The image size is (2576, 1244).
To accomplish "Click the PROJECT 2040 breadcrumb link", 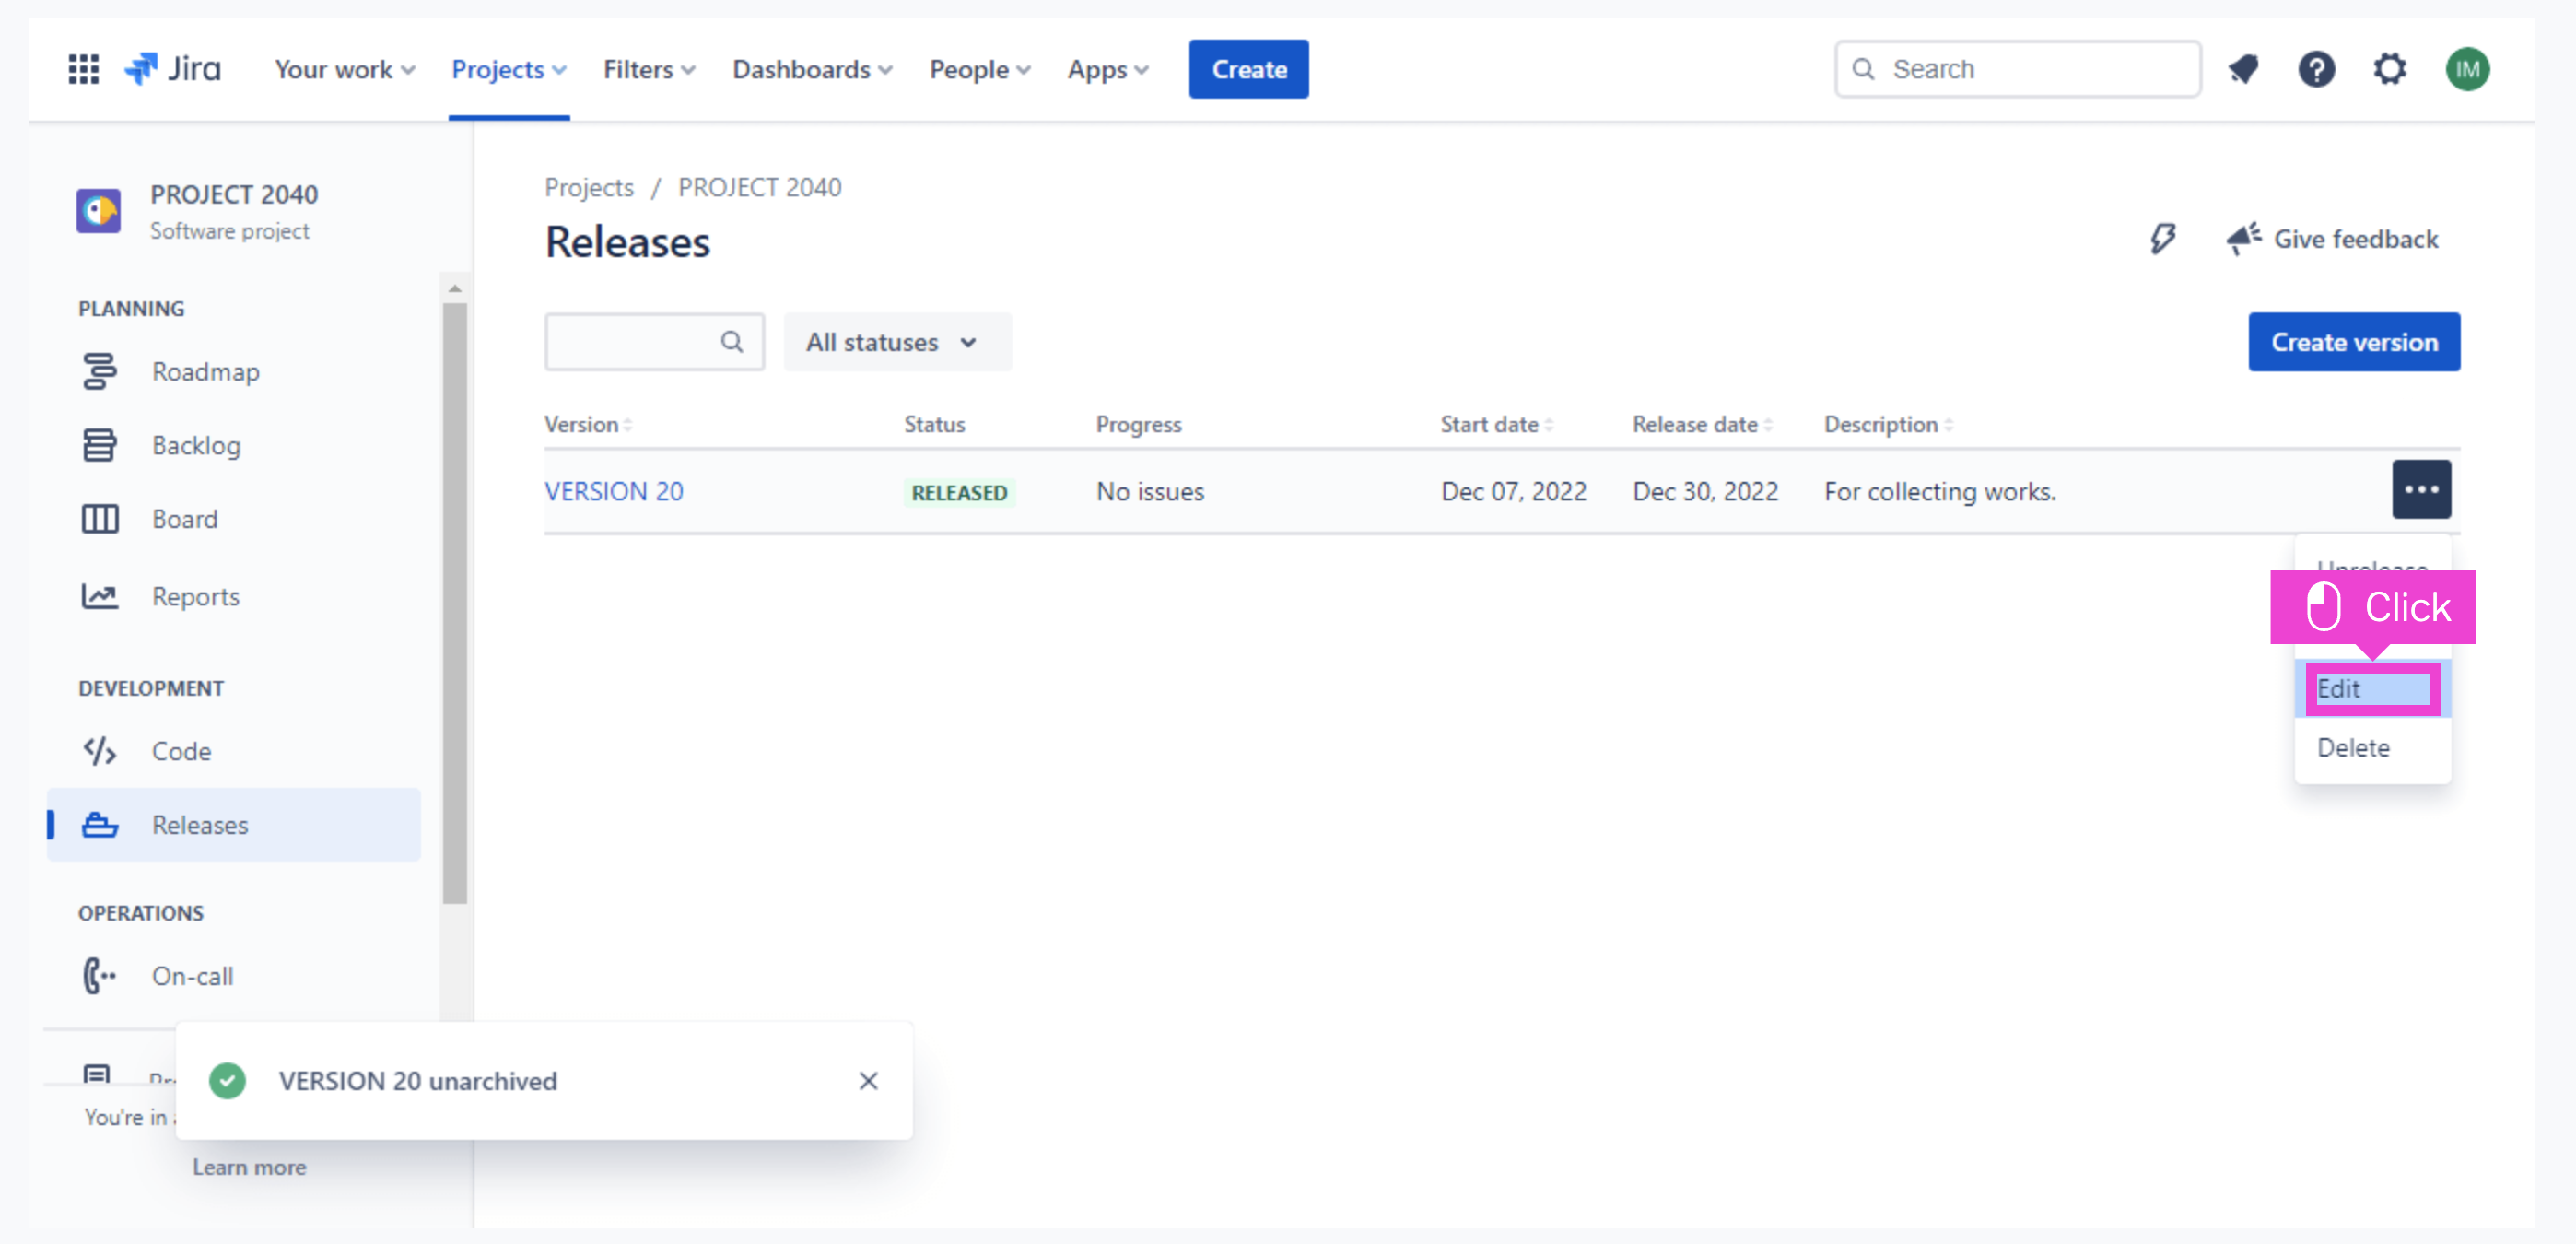I will click(759, 187).
